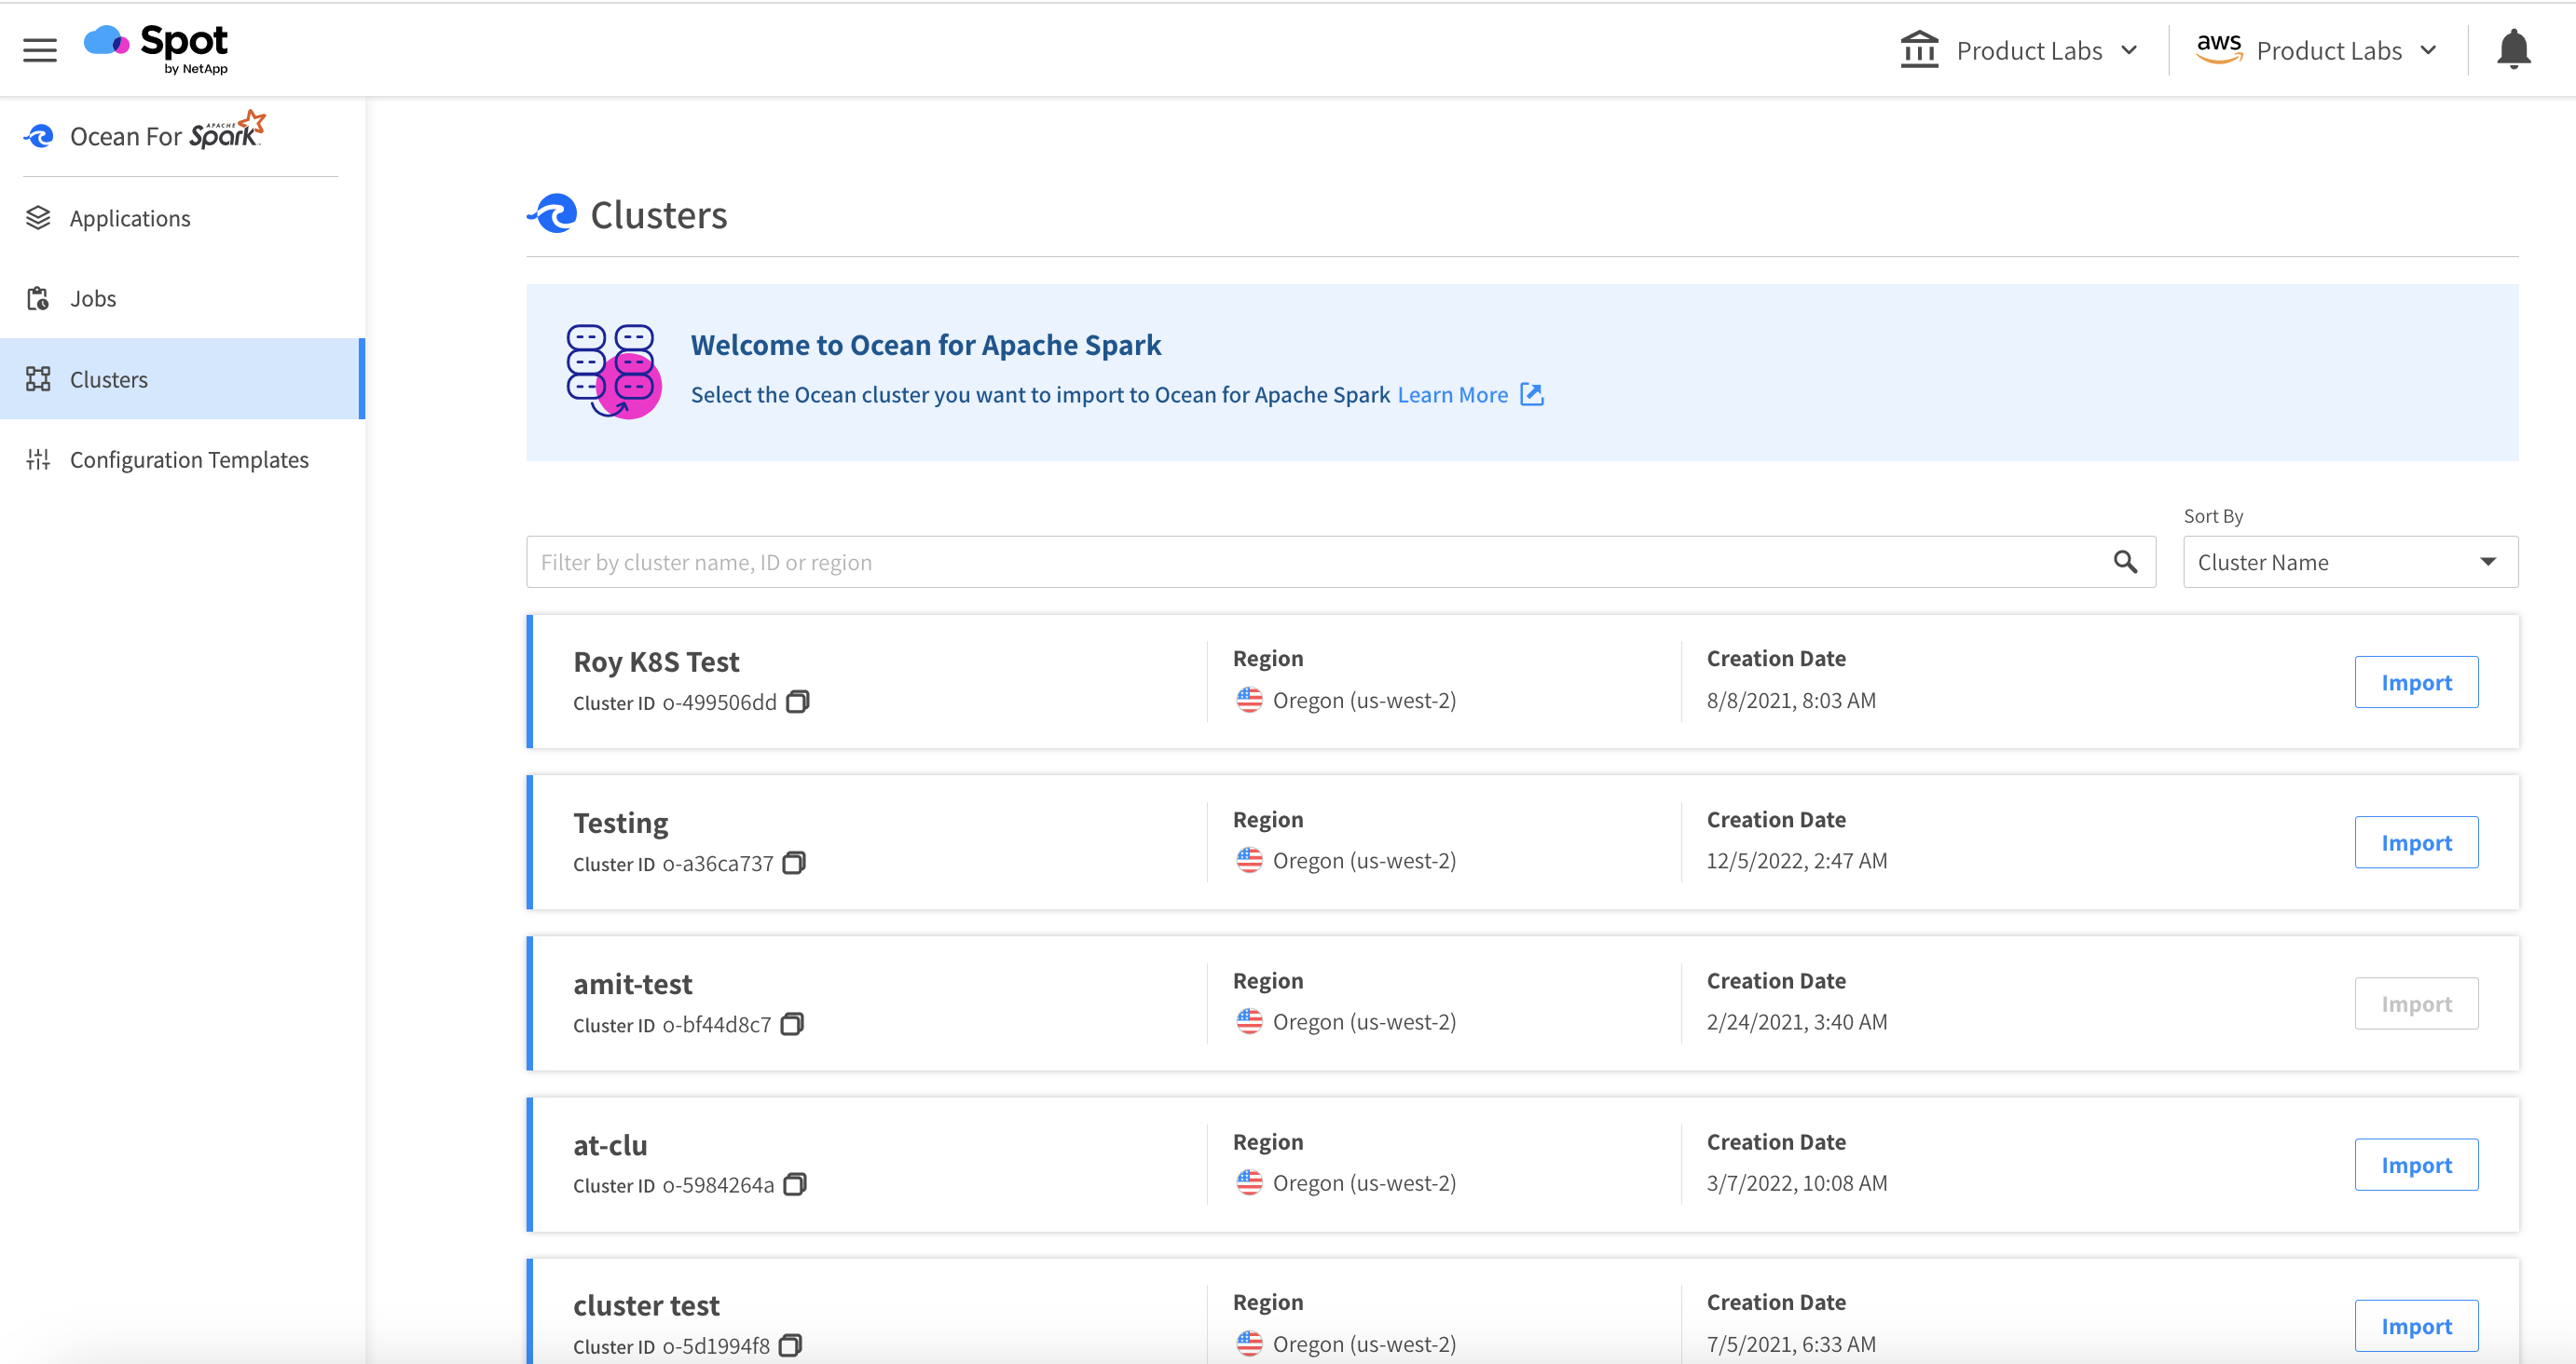Viewport: 2576px width, 1364px height.
Task: Open the Learn More external link icon
Action: (1531, 395)
